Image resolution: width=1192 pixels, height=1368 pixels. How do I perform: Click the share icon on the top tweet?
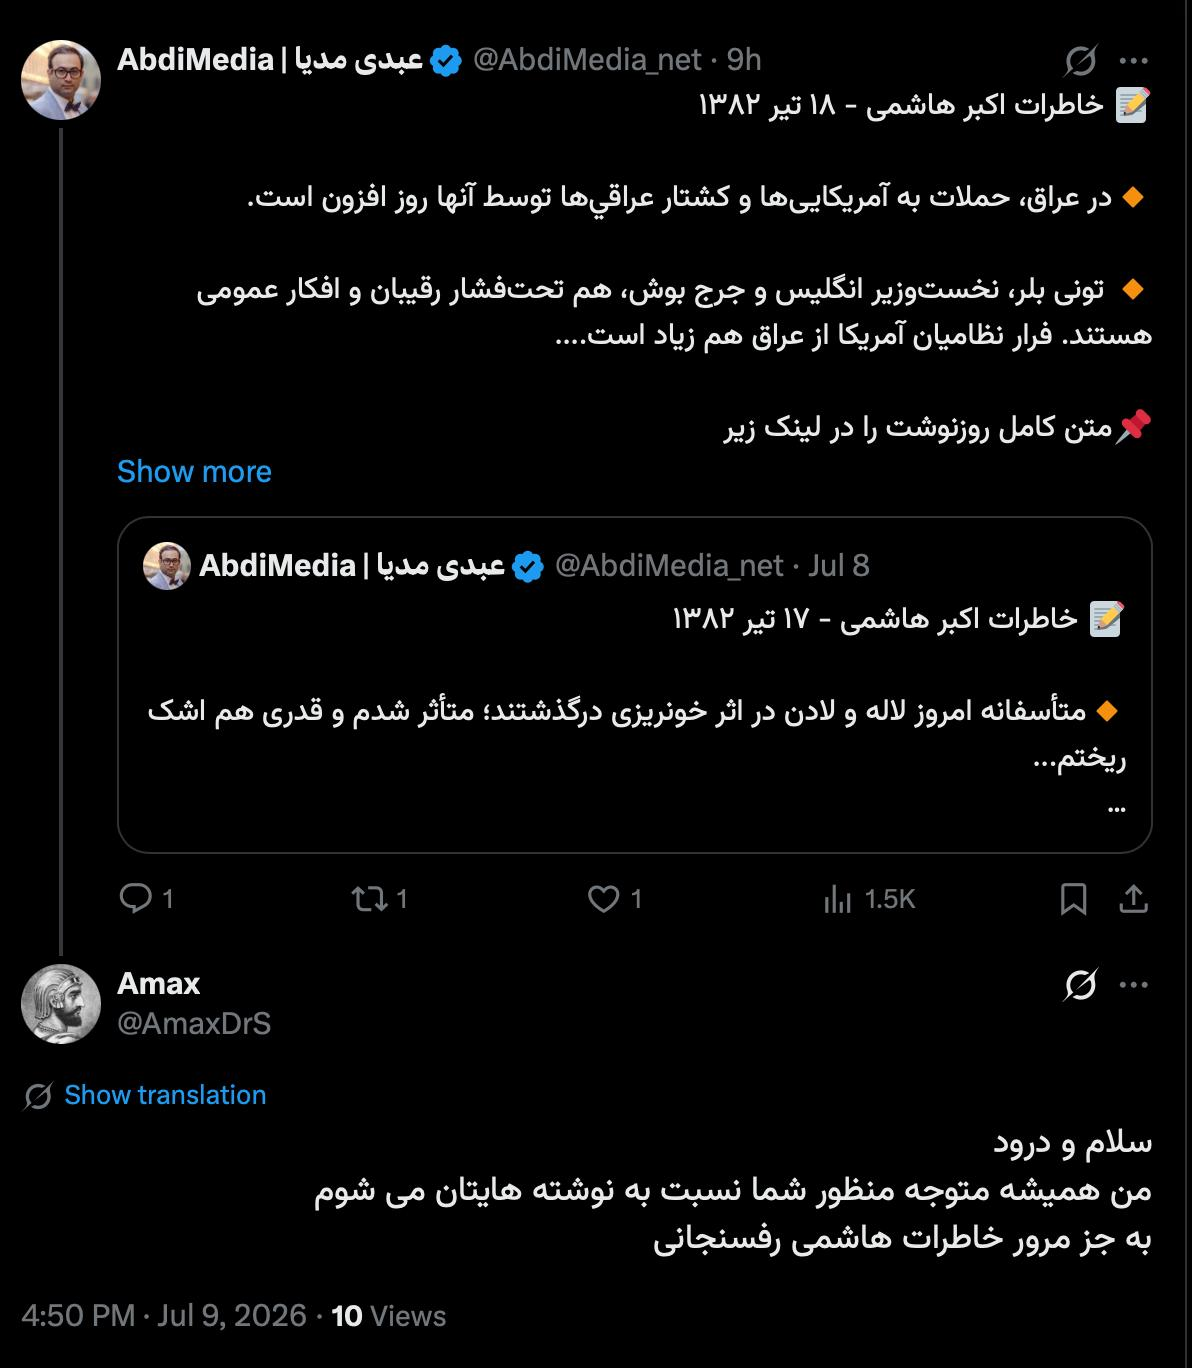[1133, 899]
